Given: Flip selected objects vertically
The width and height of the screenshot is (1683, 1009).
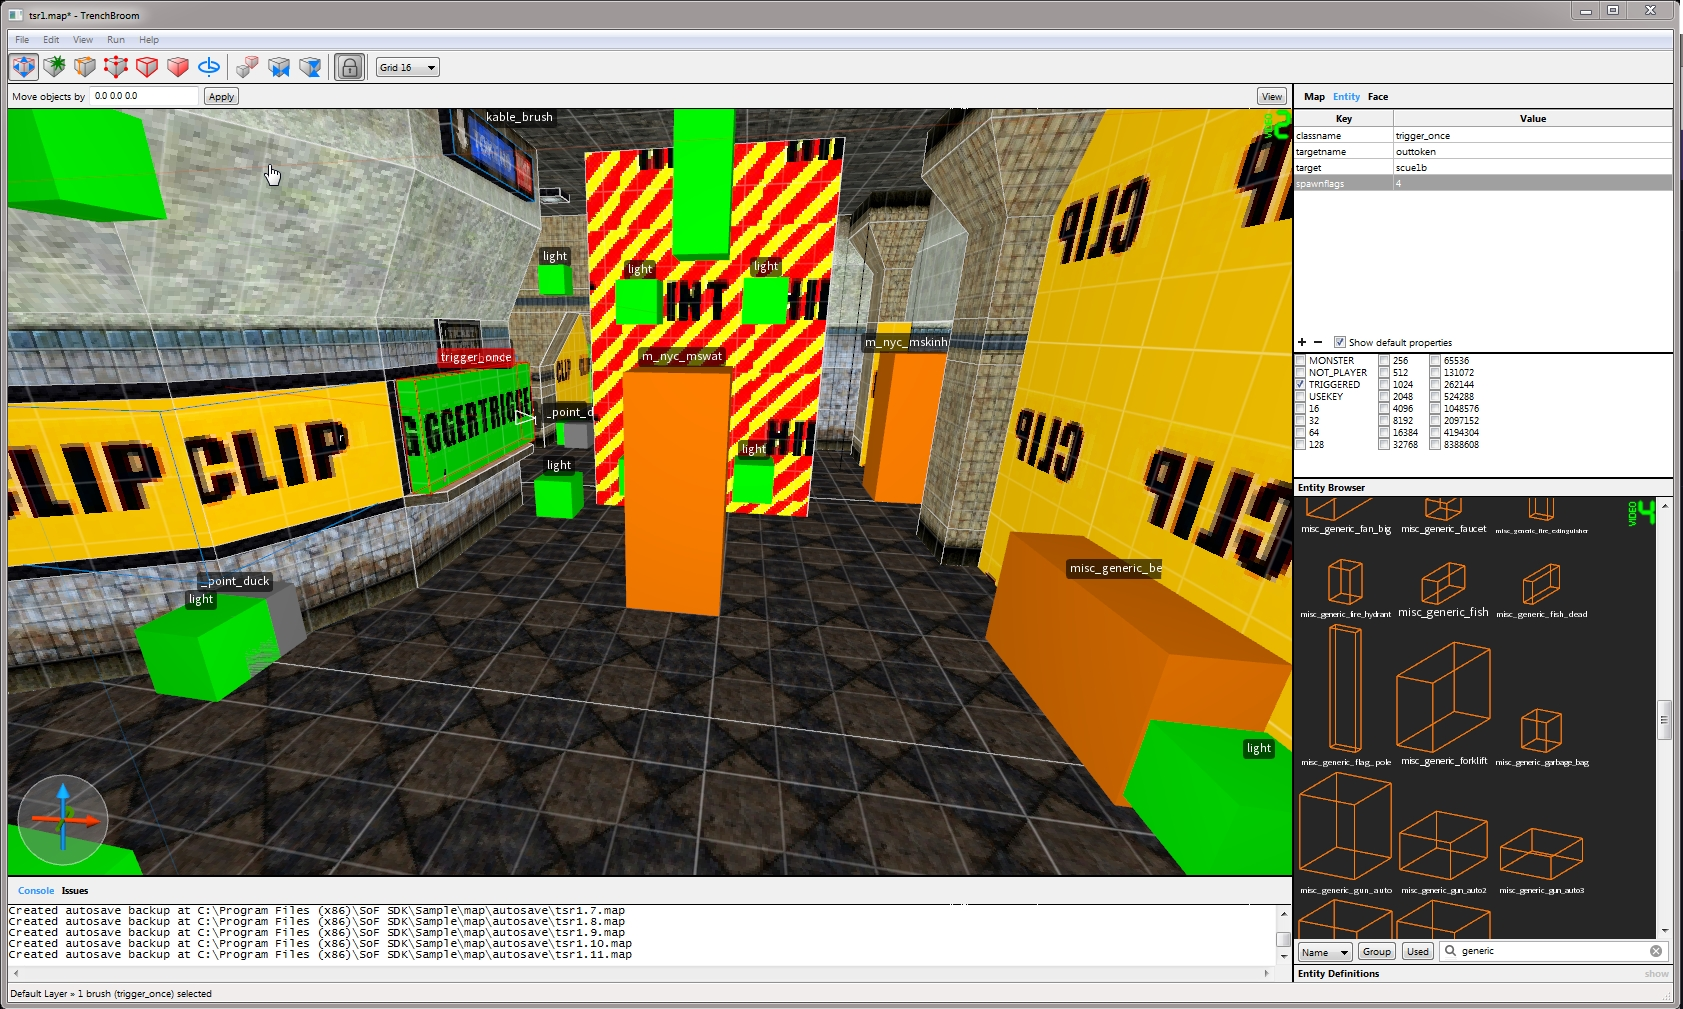Looking at the screenshot, I should tap(310, 67).
